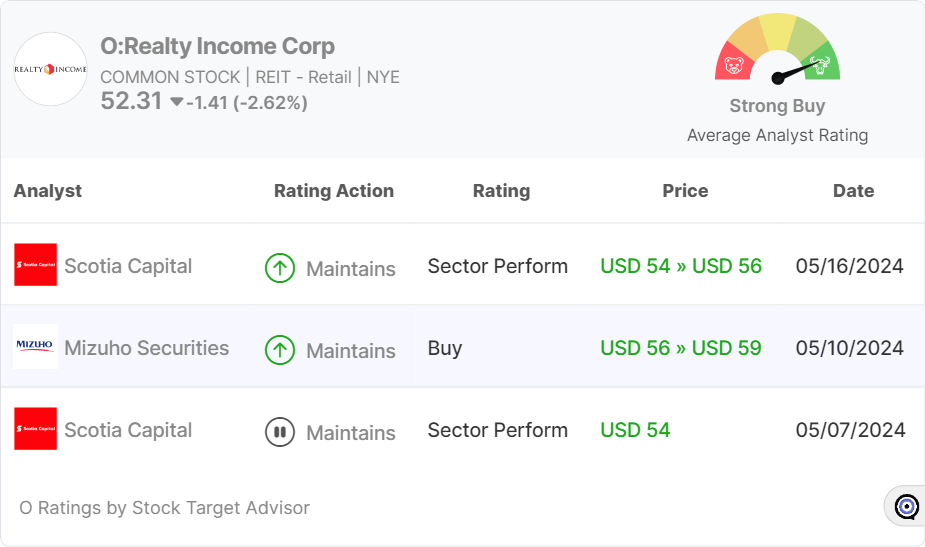The image size is (925, 547).
Task: Click the Realty Income company logo
Action: point(50,70)
